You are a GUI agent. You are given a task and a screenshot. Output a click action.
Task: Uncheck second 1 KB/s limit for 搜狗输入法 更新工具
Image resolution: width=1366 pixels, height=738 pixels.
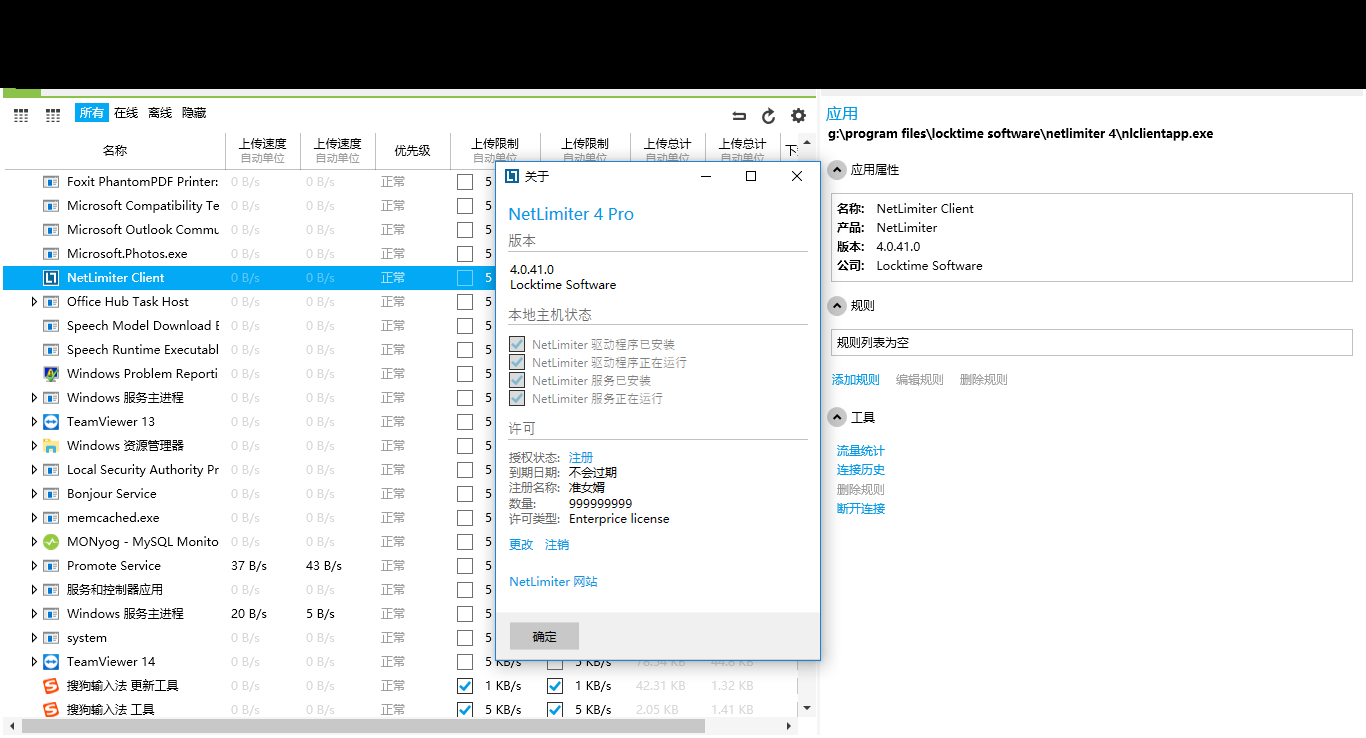pos(555,686)
